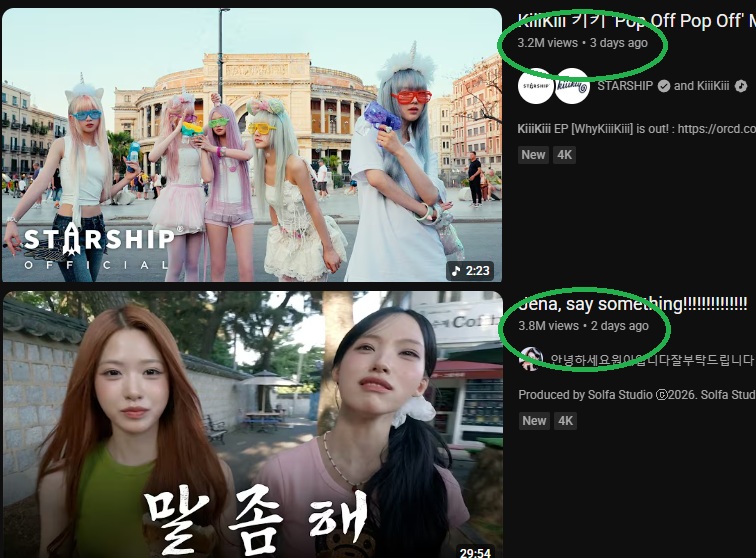Click the New badge under the Jena video
Viewport: 756px width, 558px height.
[x=534, y=421]
